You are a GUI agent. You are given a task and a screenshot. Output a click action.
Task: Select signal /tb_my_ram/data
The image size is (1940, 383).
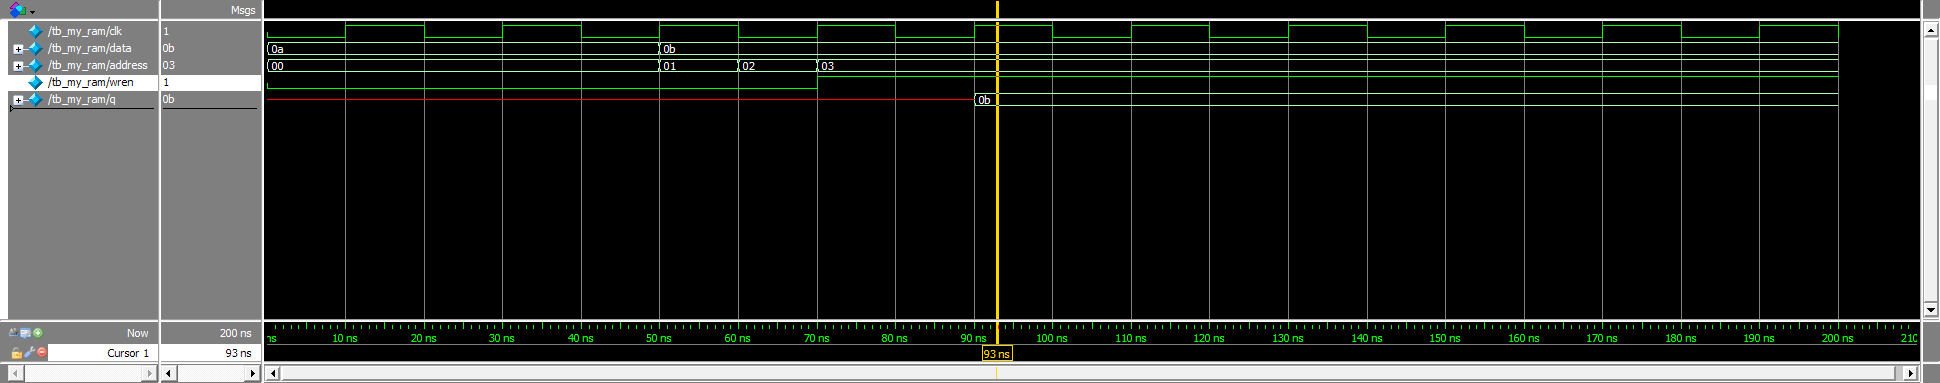90,48
